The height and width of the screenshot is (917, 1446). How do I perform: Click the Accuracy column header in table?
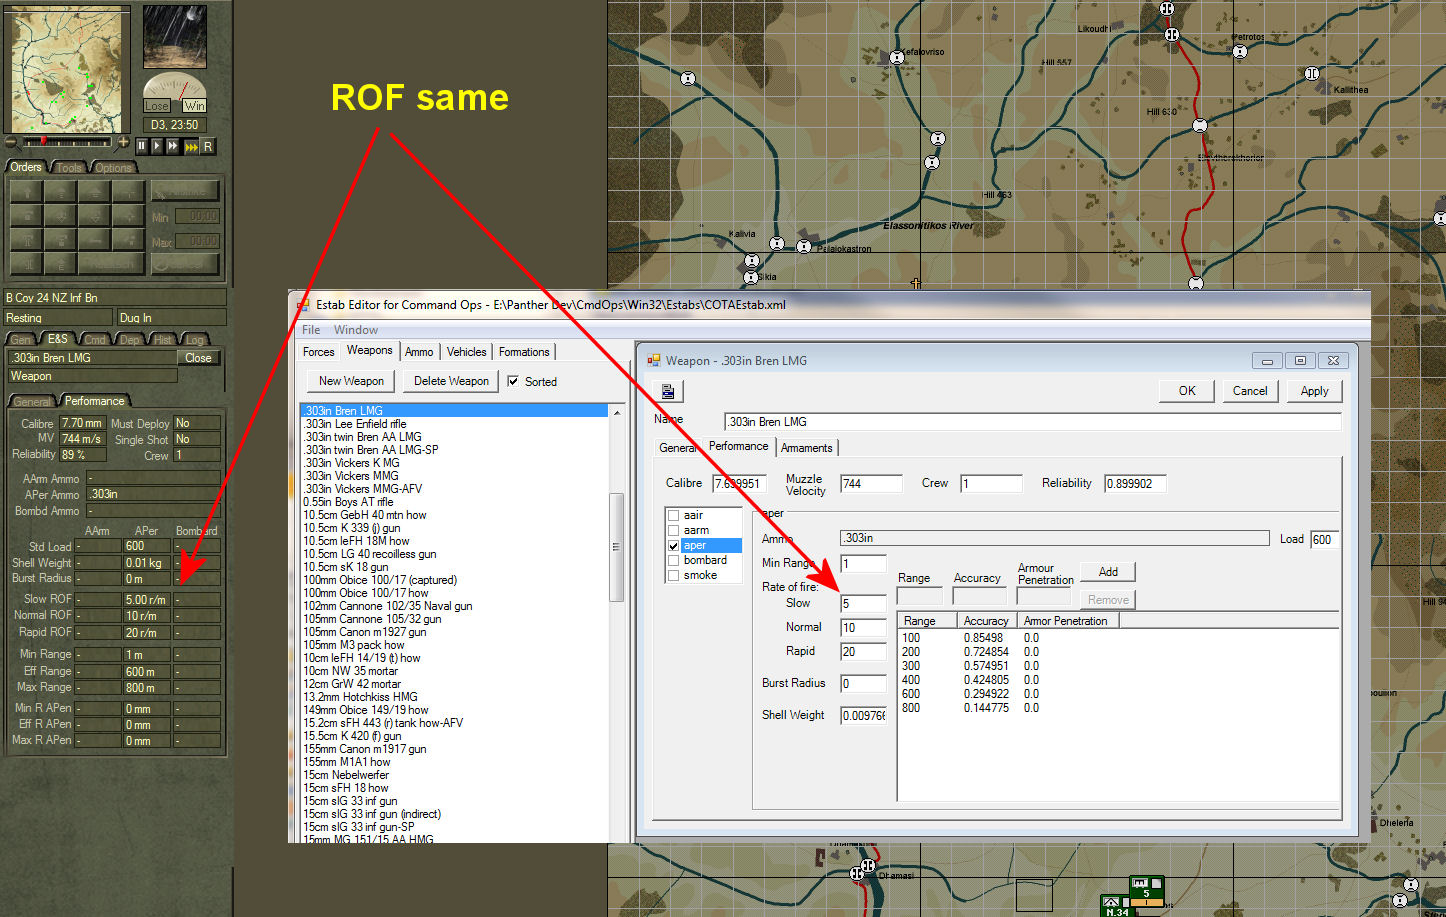tap(986, 621)
